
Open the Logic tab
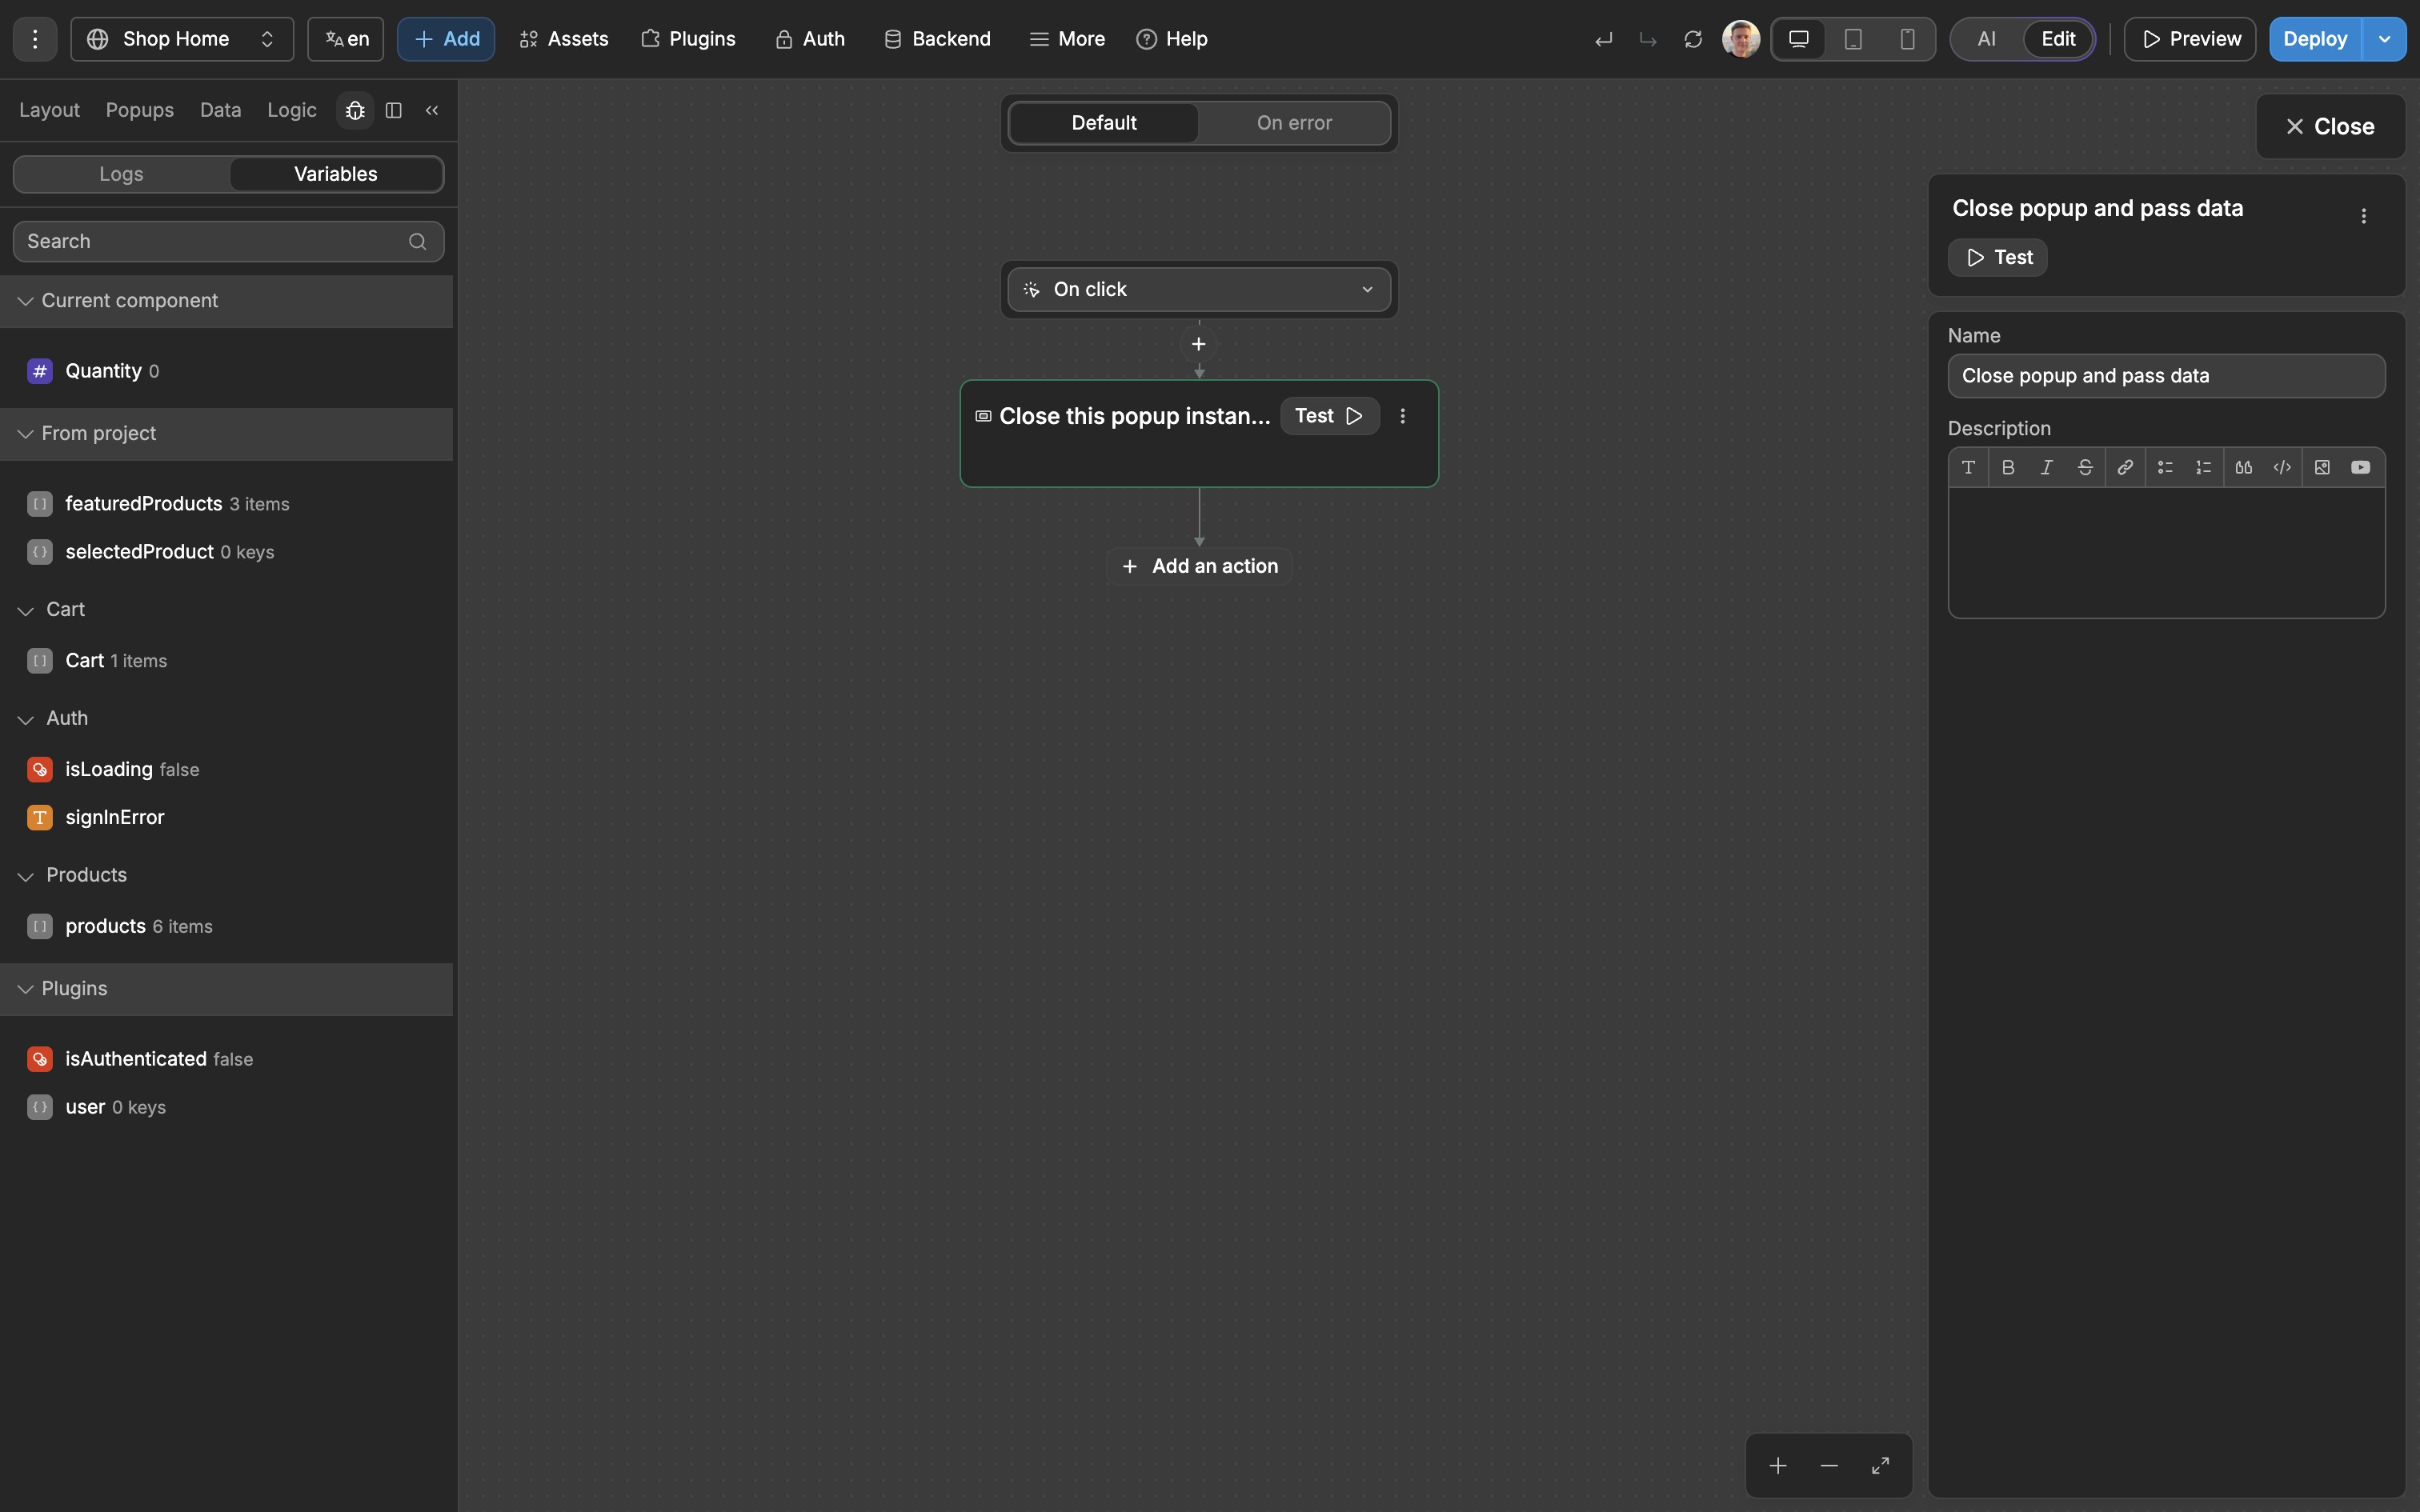coord(292,110)
